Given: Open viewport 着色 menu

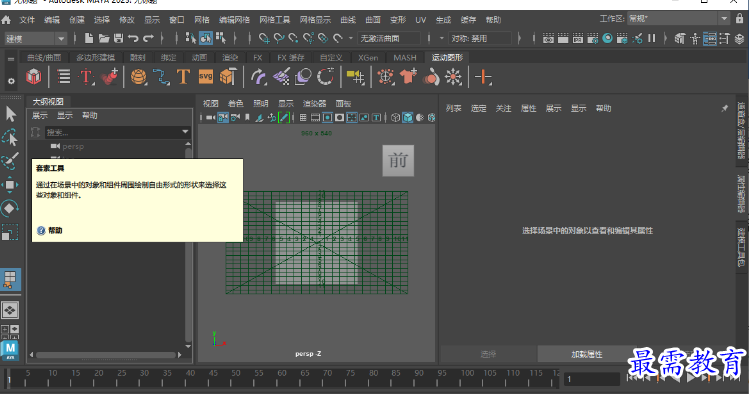Looking at the screenshot, I should click(235, 104).
